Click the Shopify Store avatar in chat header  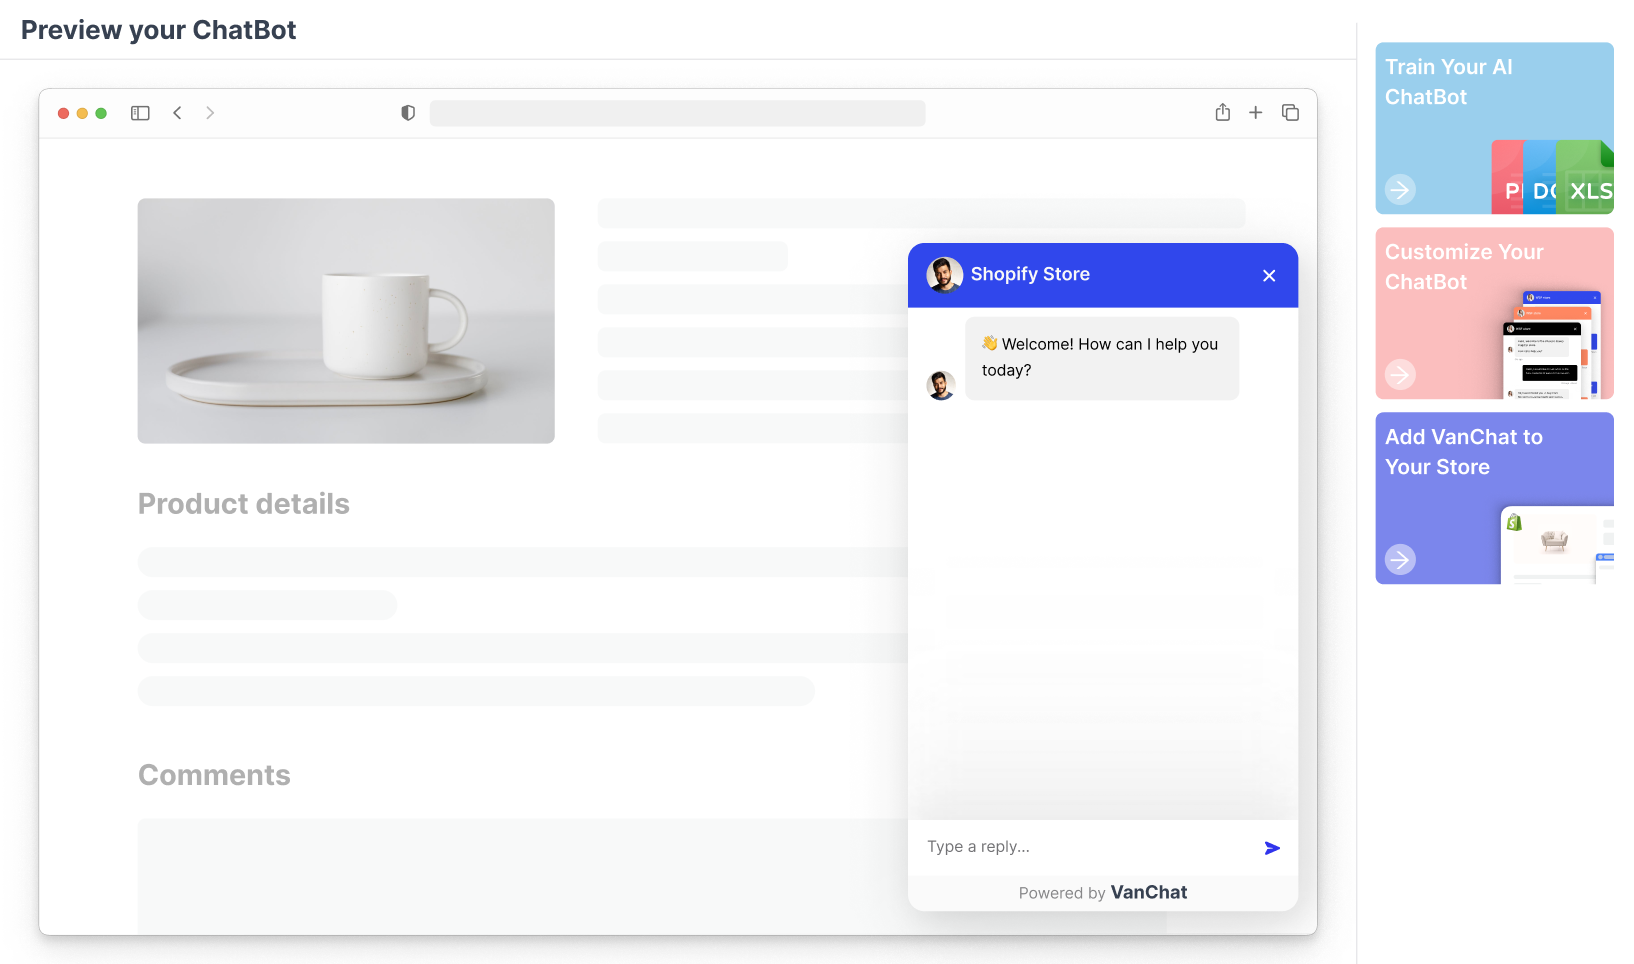coord(945,274)
